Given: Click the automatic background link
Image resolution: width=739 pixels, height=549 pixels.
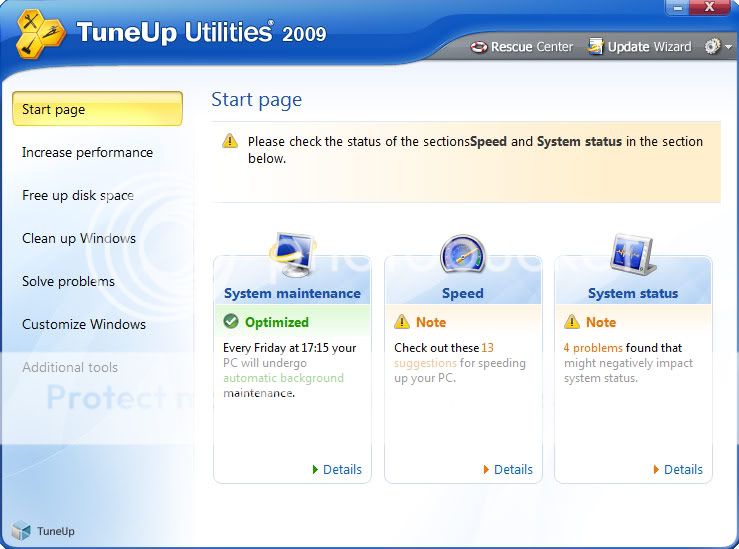Looking at the screenshot, I should coord(283,378).
